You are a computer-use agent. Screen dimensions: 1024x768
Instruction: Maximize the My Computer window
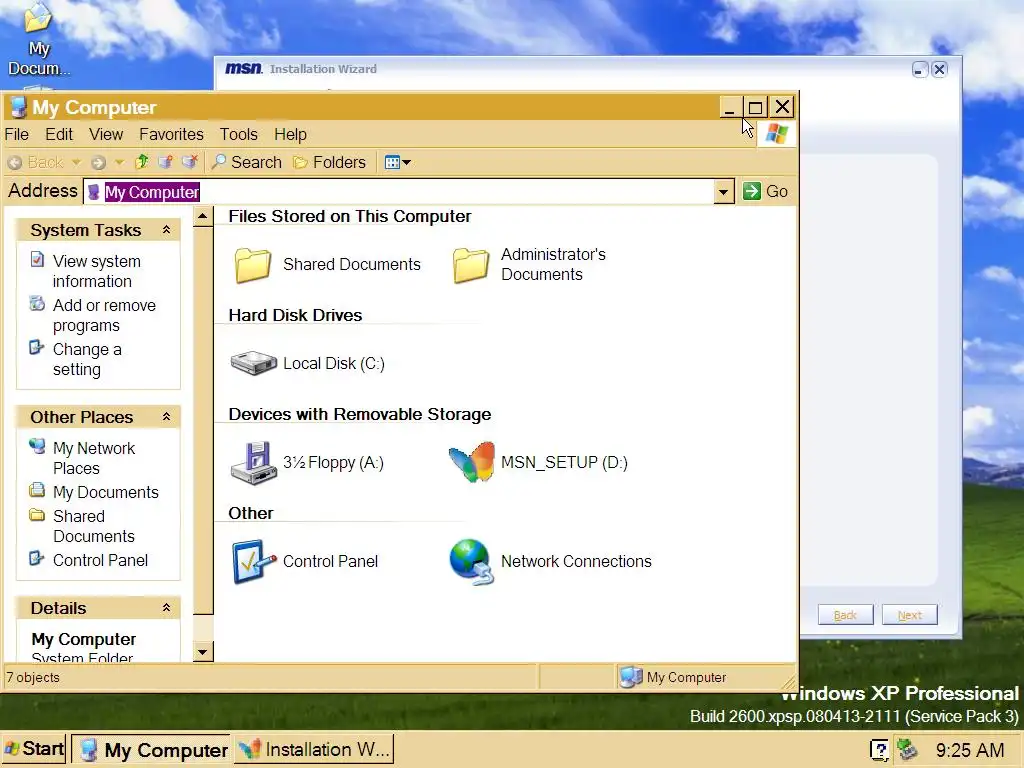click(x=756, y=107)
